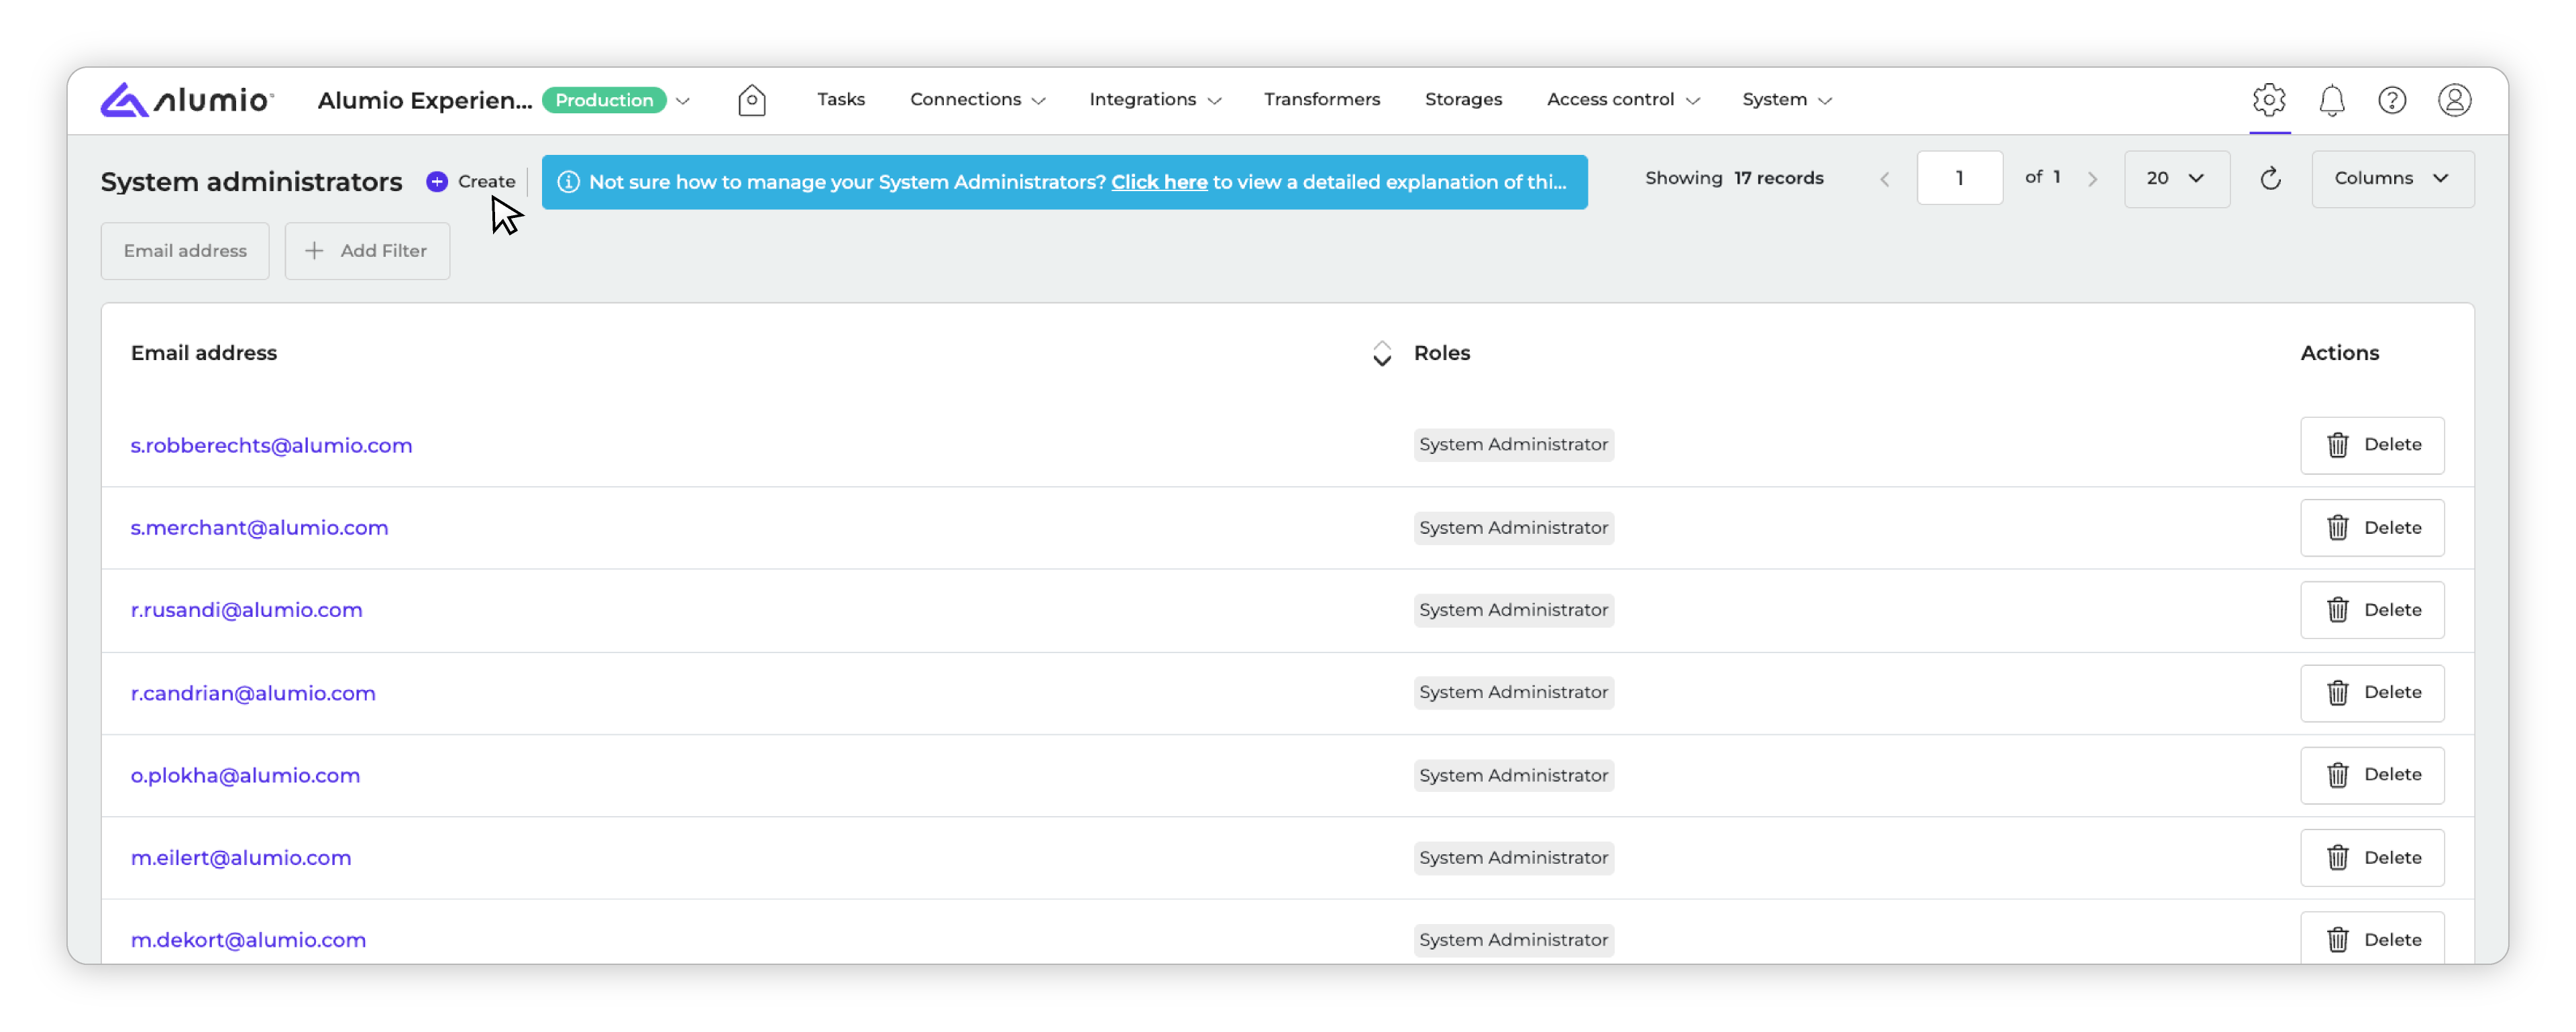This screenshot has height=1032, width=2576.
Task: Click the Create plus icon
Action: (437, 182)
